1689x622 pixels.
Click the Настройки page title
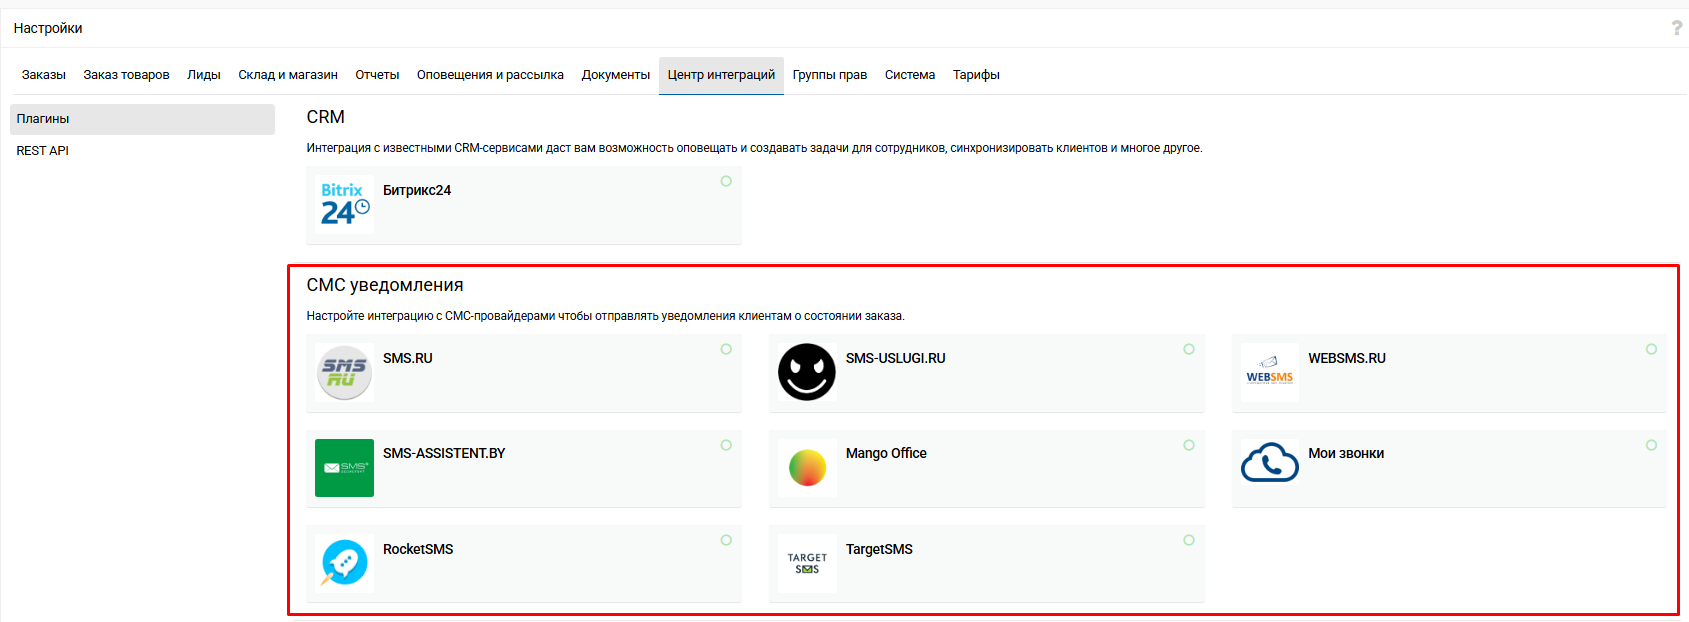tap(48, 28)
